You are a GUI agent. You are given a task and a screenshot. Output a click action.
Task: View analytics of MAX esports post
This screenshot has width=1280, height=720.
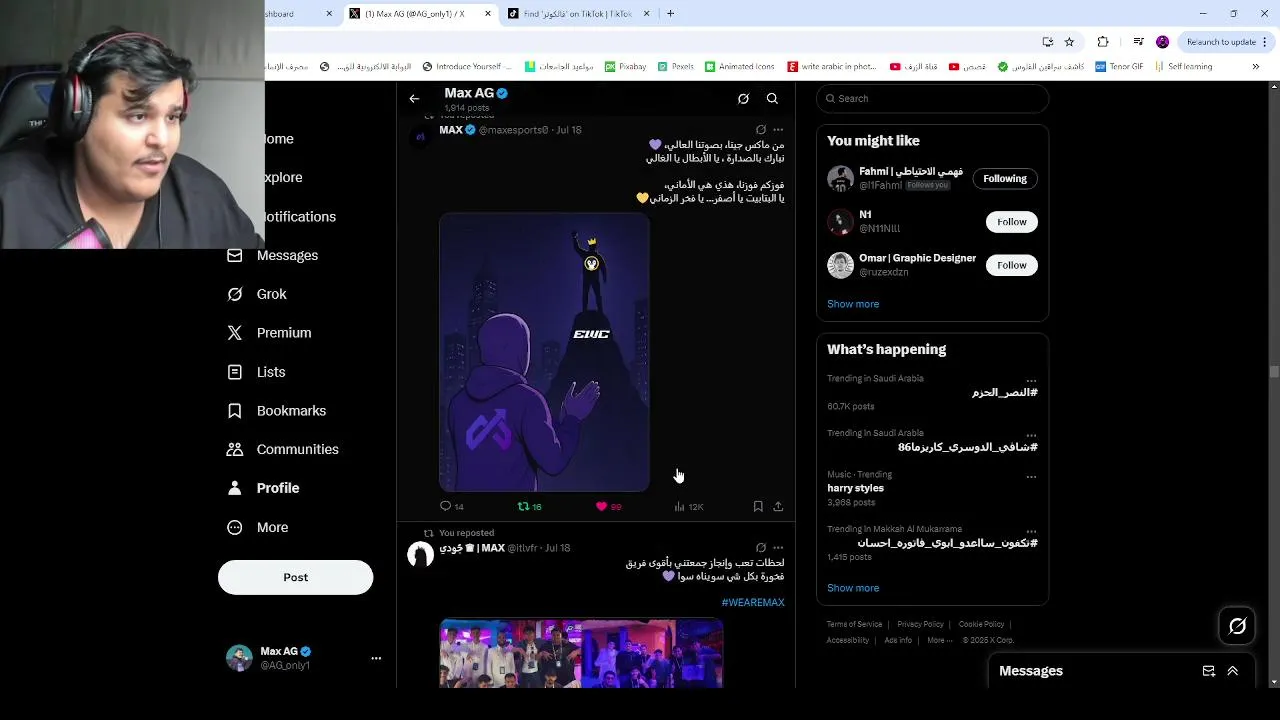point(689,507)
